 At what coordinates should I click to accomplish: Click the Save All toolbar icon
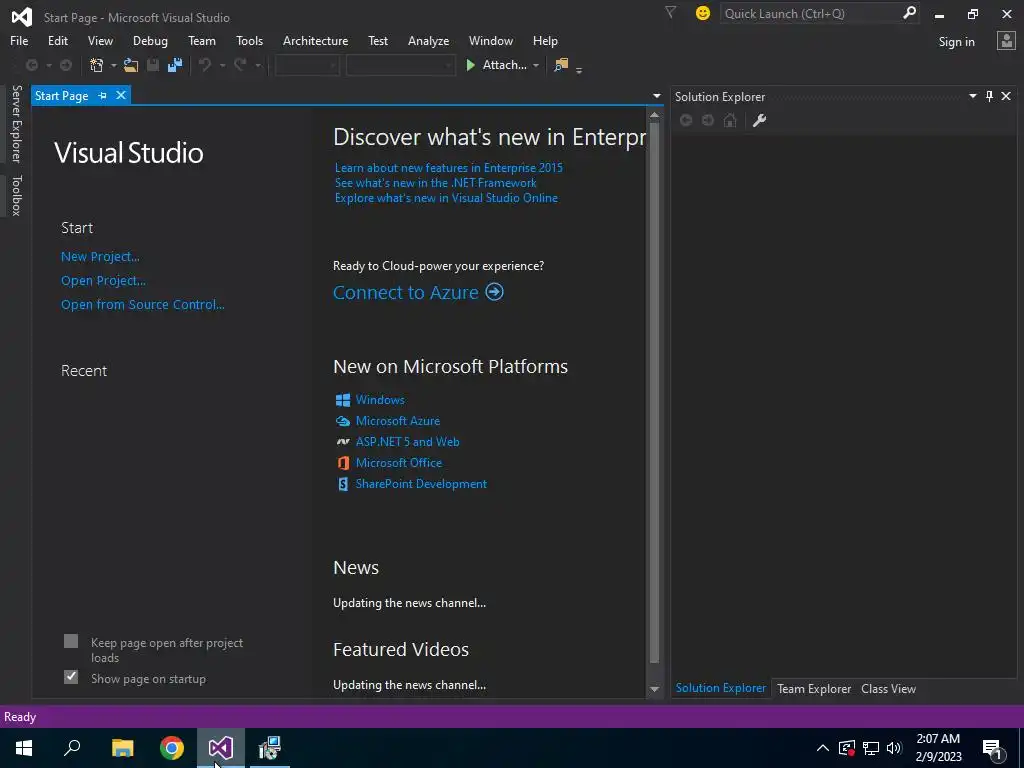point(175,65)
